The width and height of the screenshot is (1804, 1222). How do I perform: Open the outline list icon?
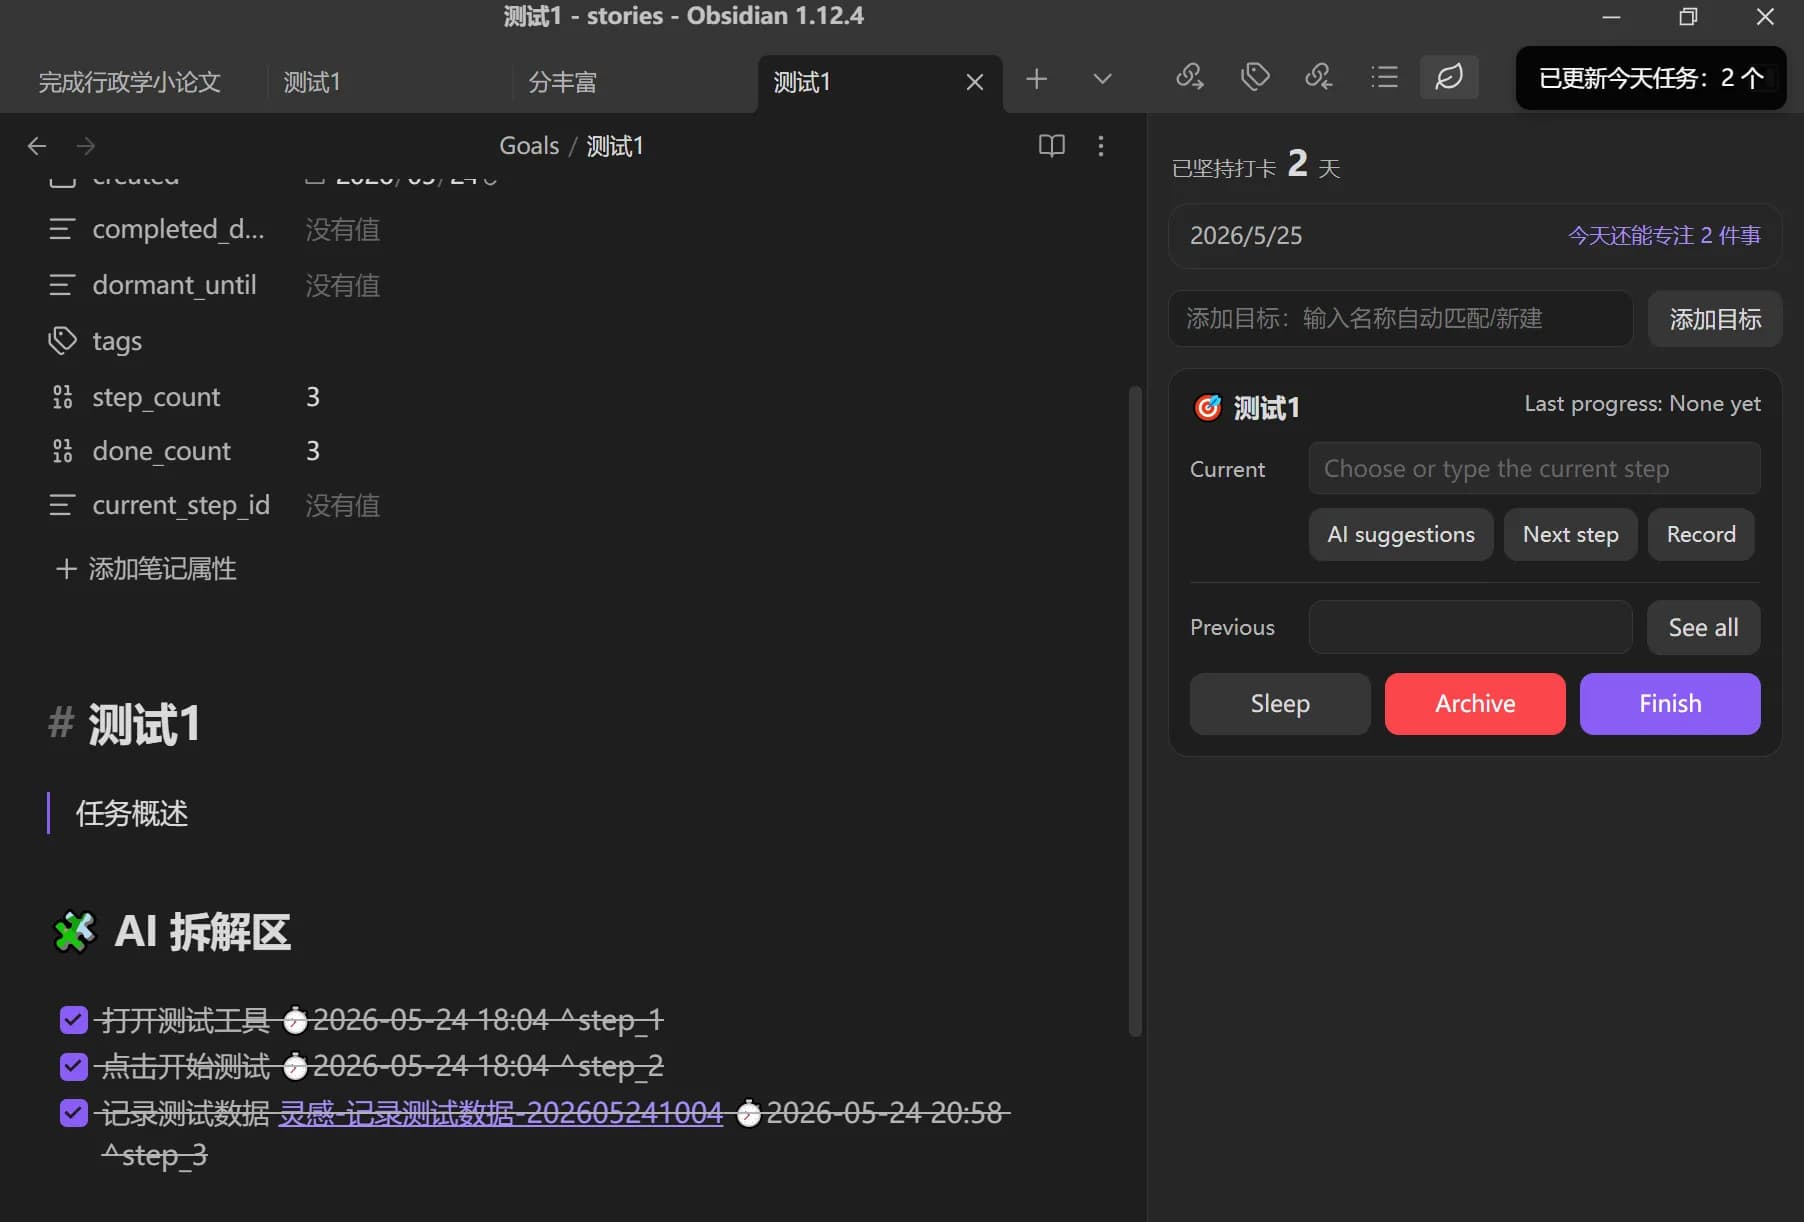point(1384,77)
